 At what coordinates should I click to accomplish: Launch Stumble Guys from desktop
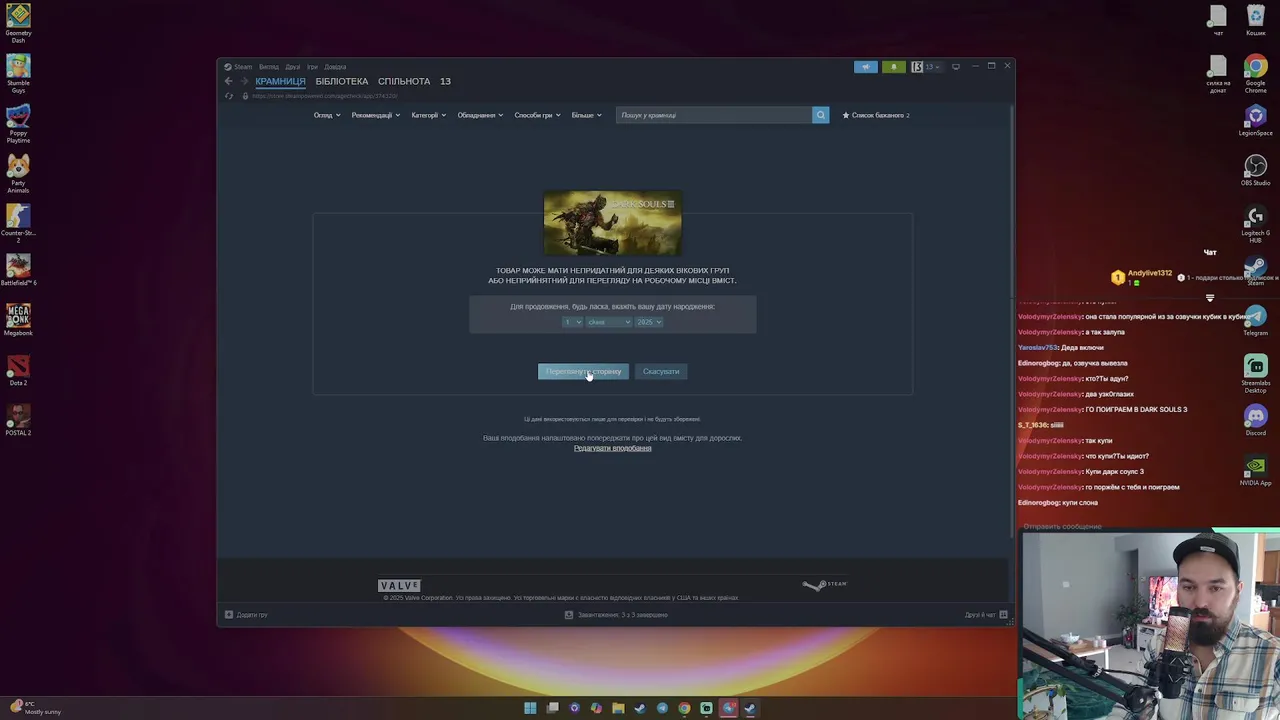tap(18, 73)
